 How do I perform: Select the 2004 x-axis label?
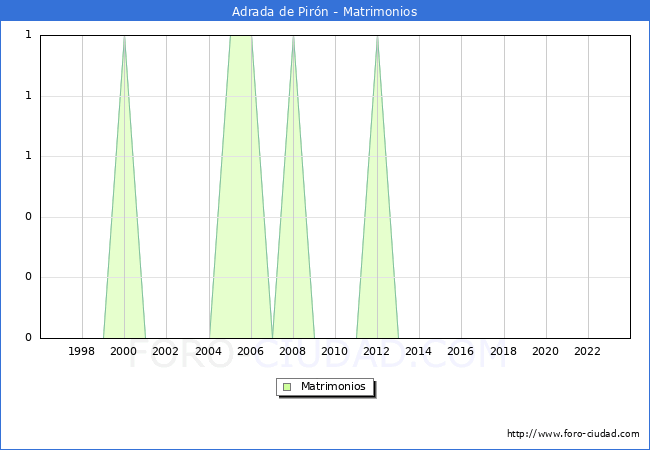[209, 351]
